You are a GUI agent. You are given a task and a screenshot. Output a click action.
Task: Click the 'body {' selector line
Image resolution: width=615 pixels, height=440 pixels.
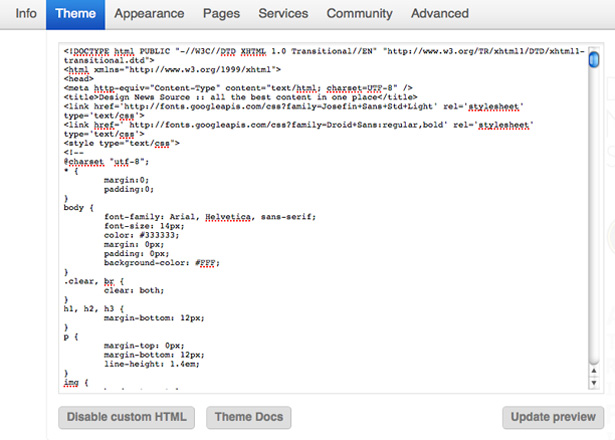point(79,207)
